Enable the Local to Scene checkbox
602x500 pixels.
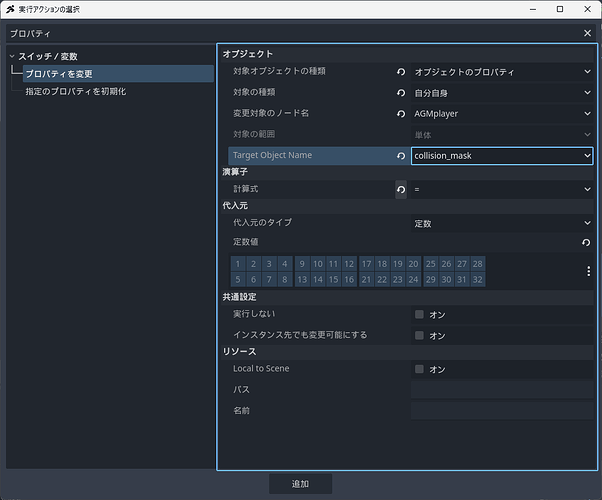click(419, 369)
